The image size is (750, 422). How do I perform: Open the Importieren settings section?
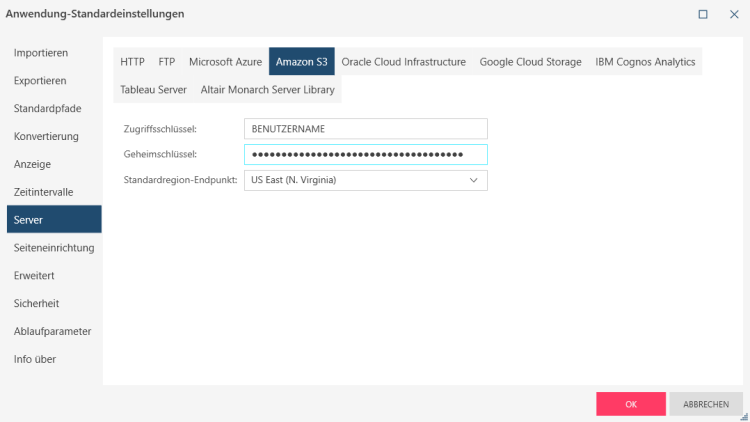click(x=41, y=53)
